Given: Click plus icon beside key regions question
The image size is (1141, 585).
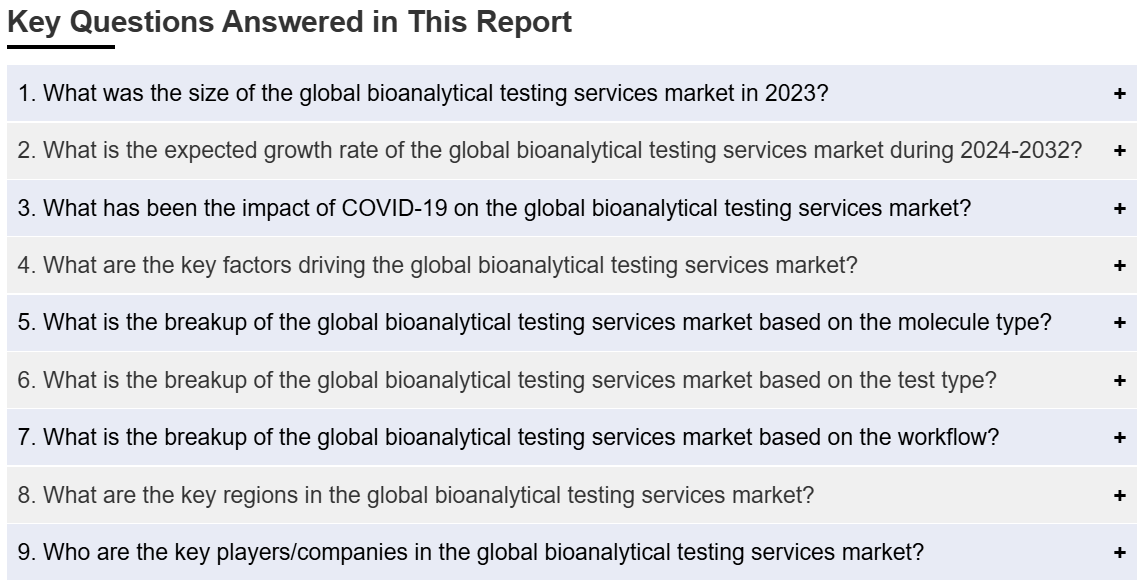Looking at the screenshot, I should 1119,495.
